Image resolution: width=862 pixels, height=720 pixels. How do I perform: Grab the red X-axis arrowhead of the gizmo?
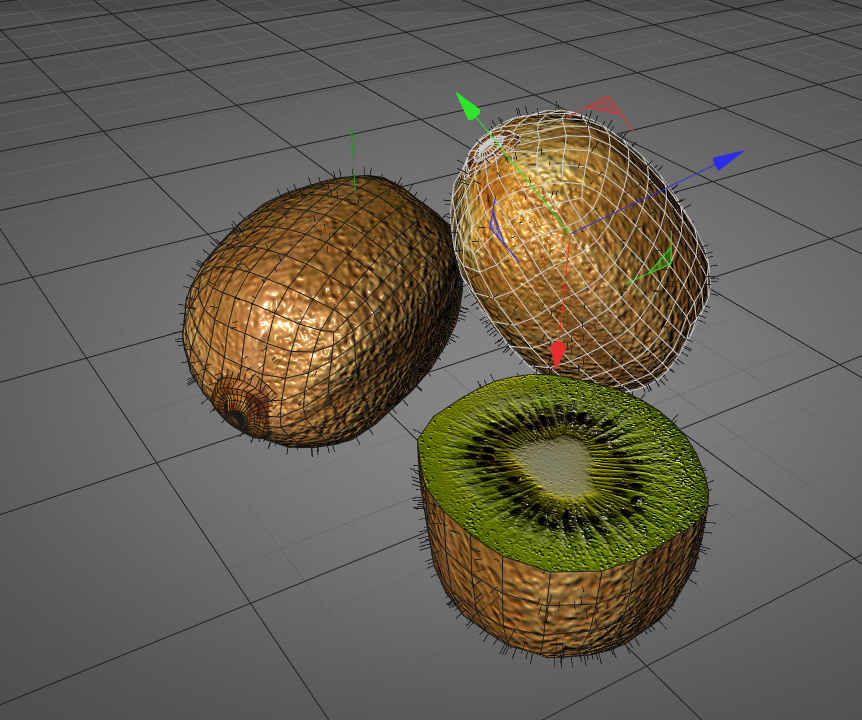click(x=557, y=355)
